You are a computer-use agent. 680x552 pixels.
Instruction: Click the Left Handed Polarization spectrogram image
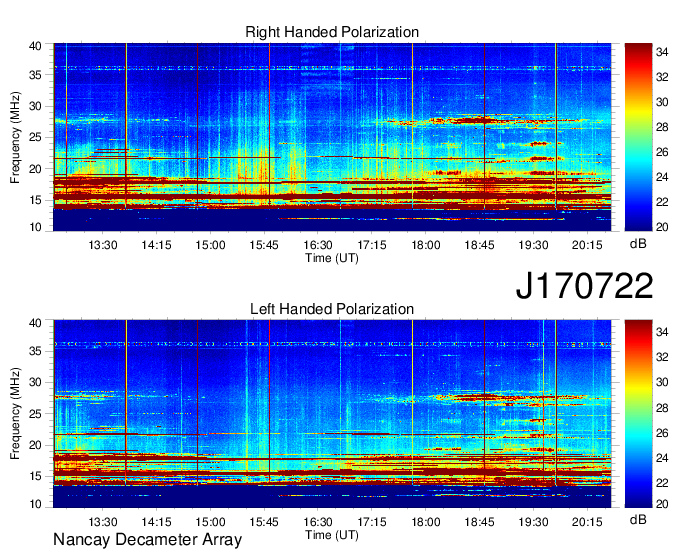coord(332,414)
